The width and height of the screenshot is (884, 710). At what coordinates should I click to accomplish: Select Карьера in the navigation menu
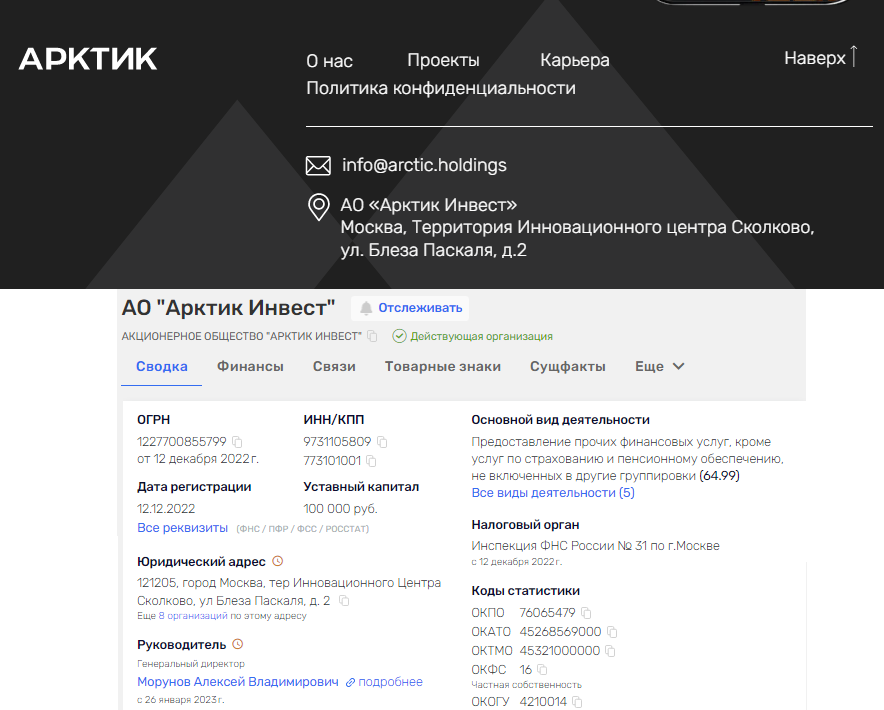575,60
